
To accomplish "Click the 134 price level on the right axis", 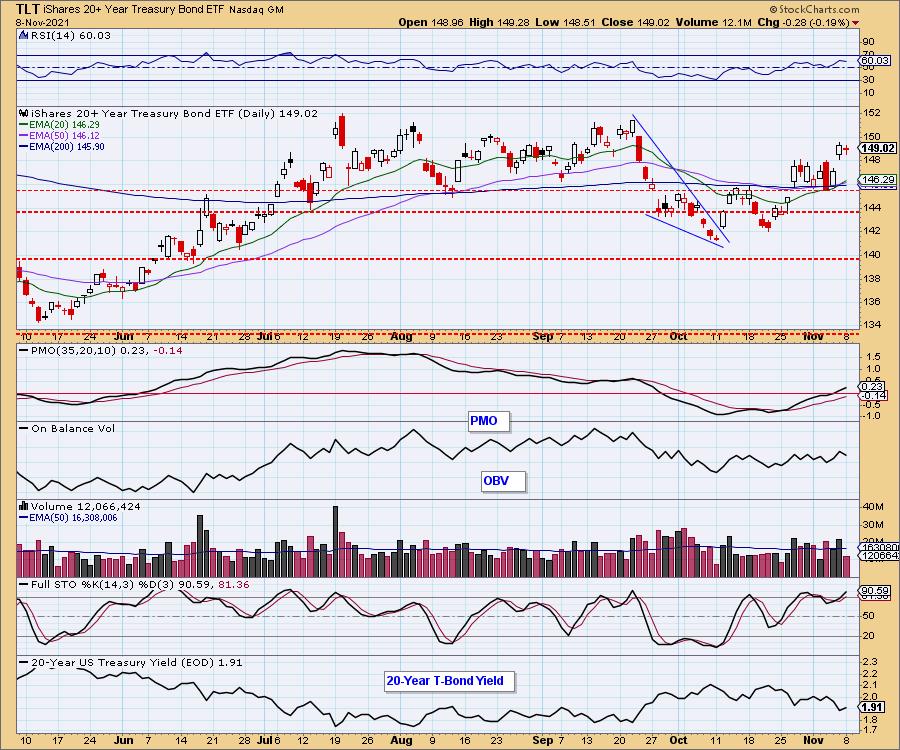I will tap(870, 324).
